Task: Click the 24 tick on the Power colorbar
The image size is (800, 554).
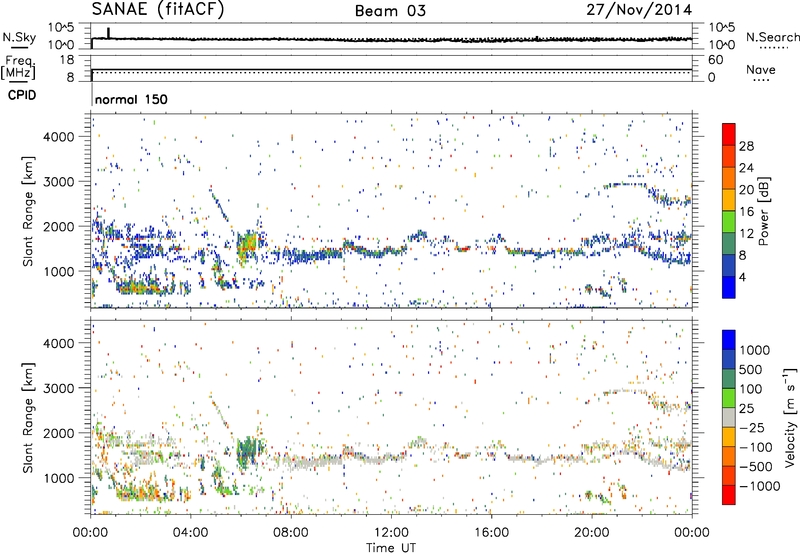Action: click(746, 168)
